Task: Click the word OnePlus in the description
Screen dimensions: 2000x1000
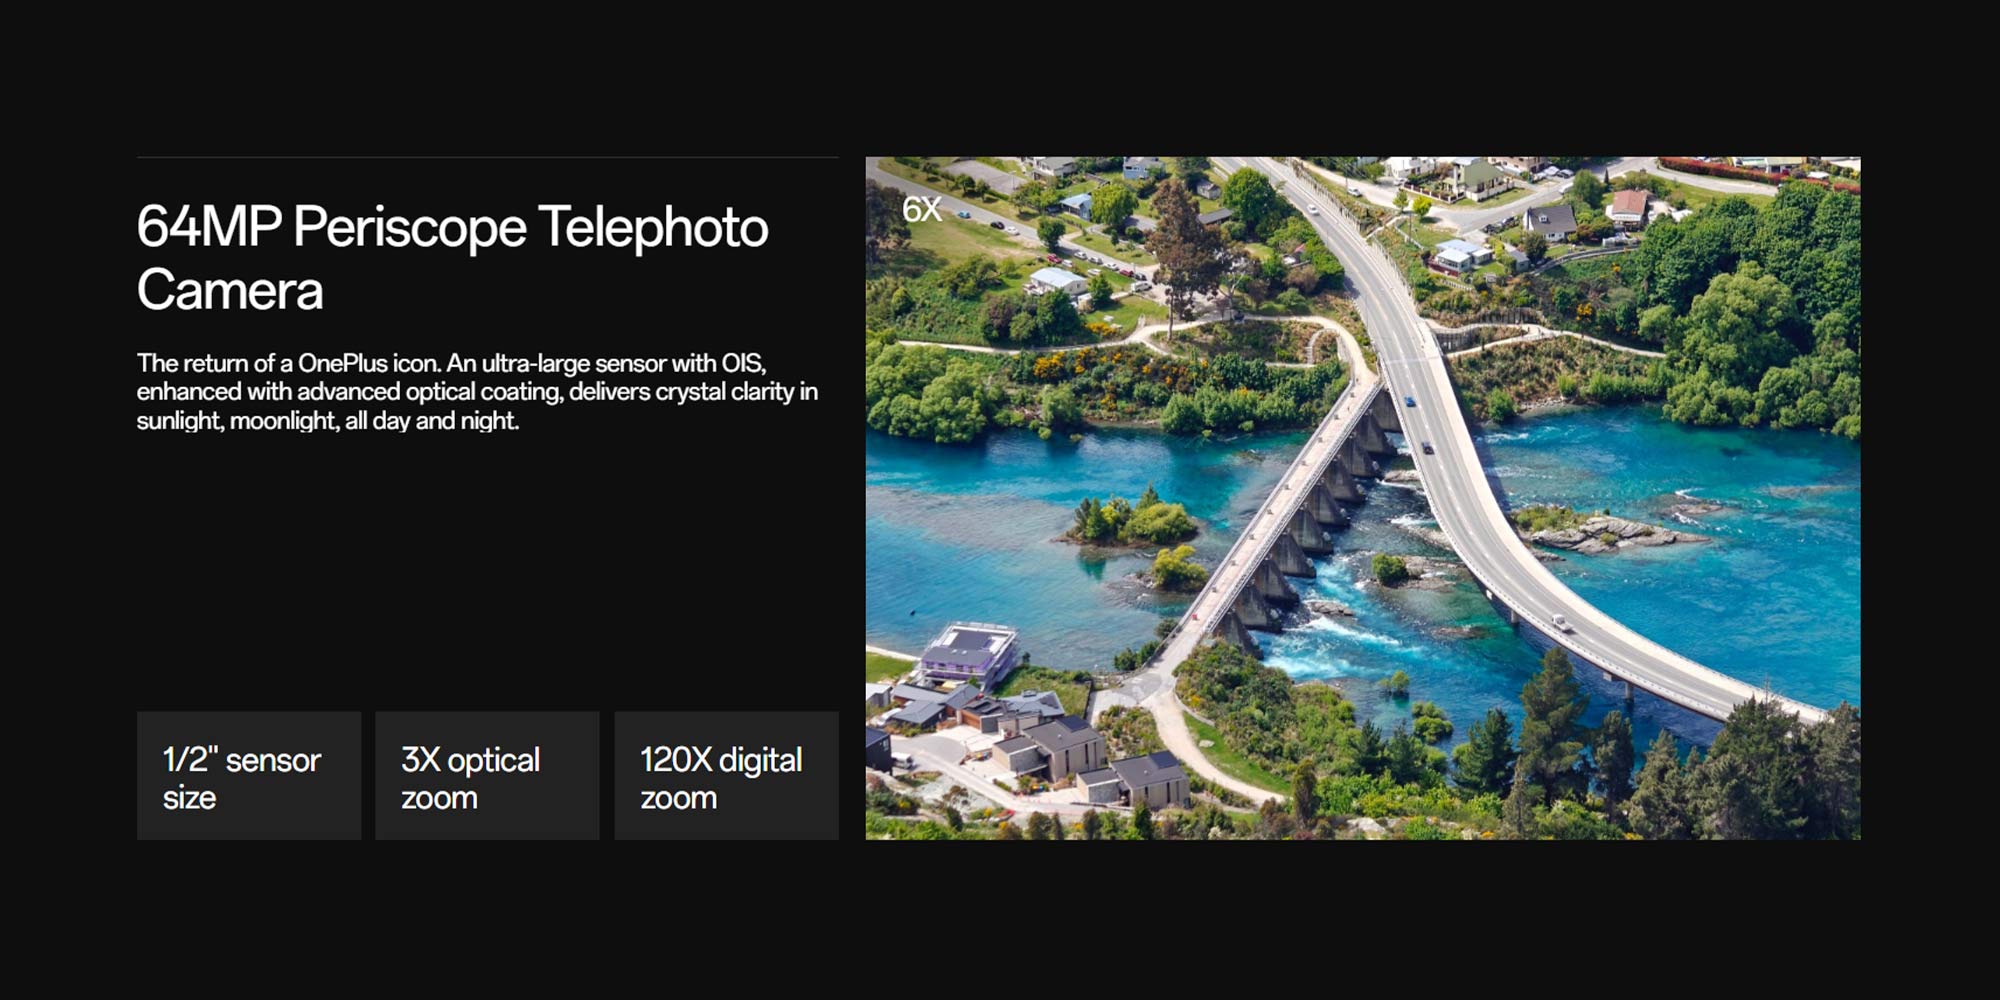Action: point(342,363)
